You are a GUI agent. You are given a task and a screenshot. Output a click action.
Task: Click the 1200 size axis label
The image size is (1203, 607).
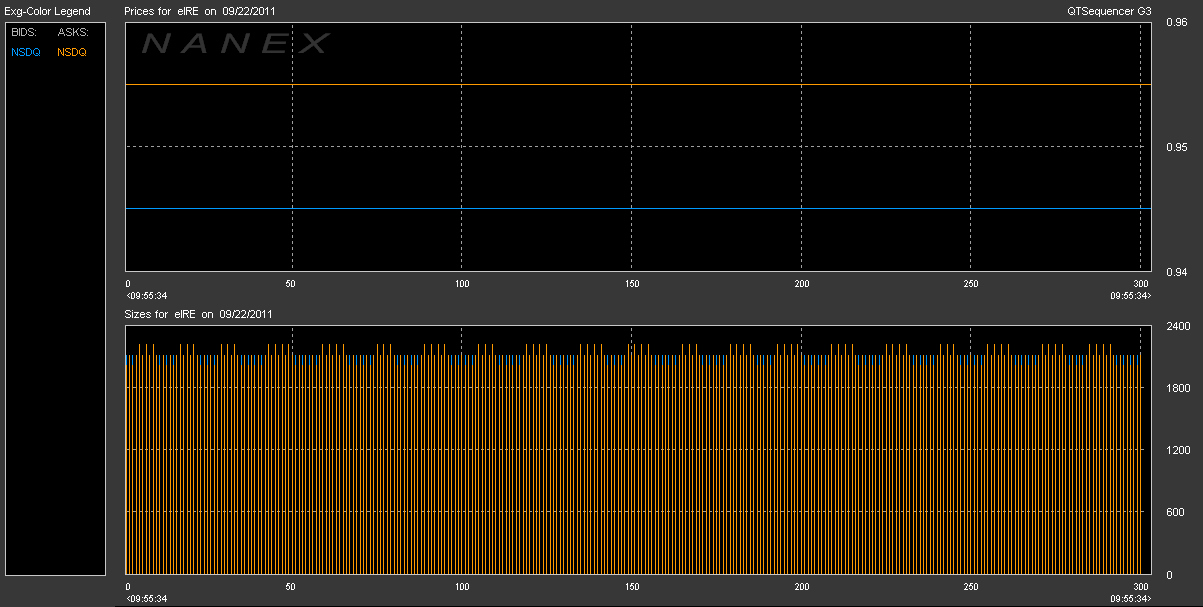click(1176, 450)
